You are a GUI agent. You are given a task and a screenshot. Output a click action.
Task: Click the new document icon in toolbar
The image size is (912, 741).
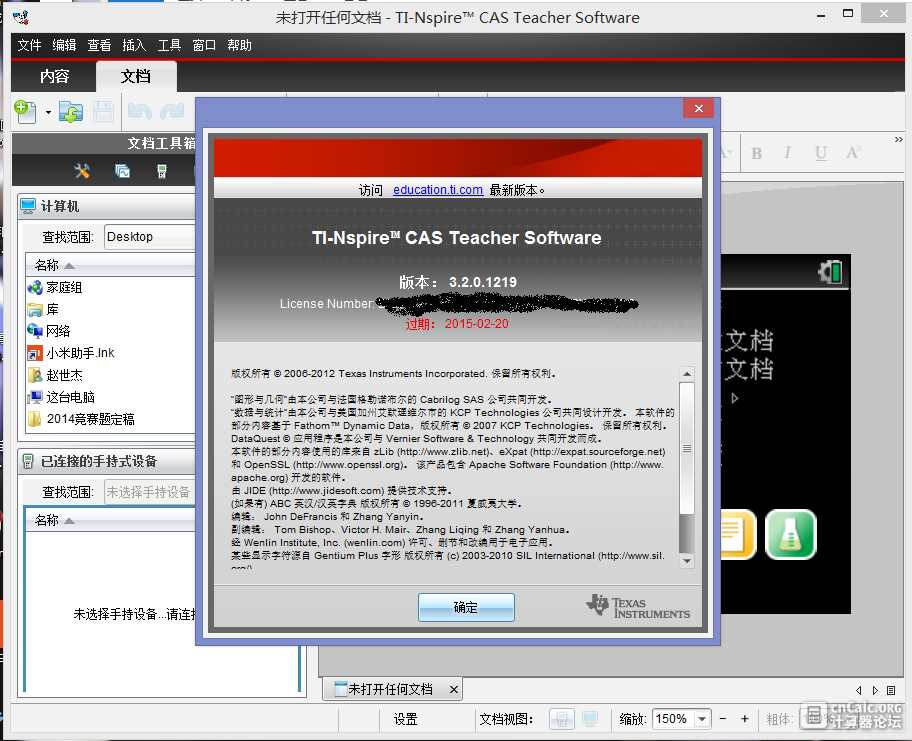pos(25,111)
